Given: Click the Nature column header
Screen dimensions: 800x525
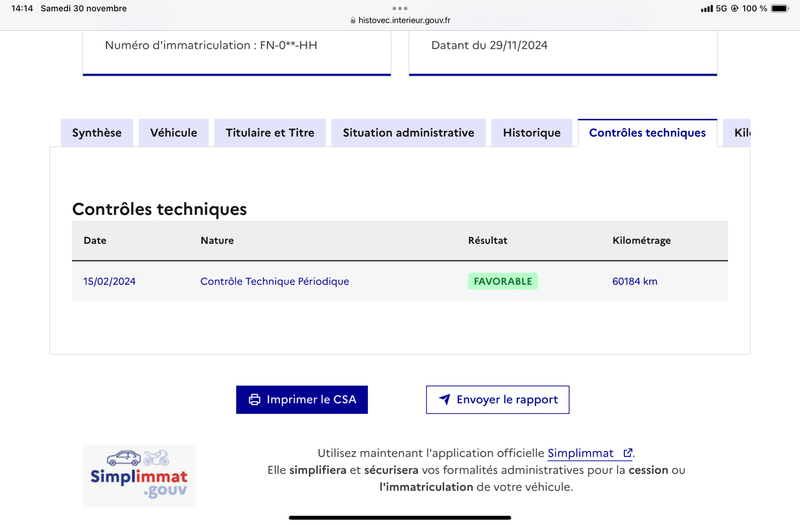Looking at the screenshot, I should coord(217,240).
